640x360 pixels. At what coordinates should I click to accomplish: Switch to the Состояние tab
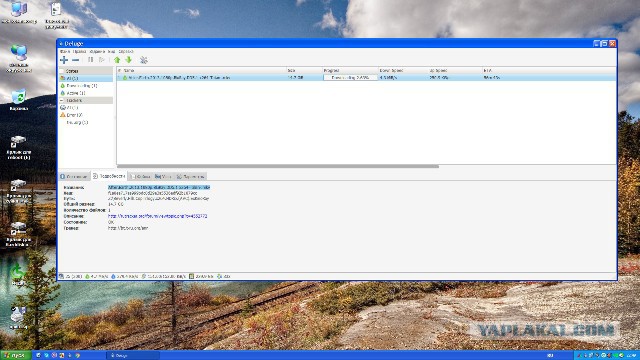(74, 176)
